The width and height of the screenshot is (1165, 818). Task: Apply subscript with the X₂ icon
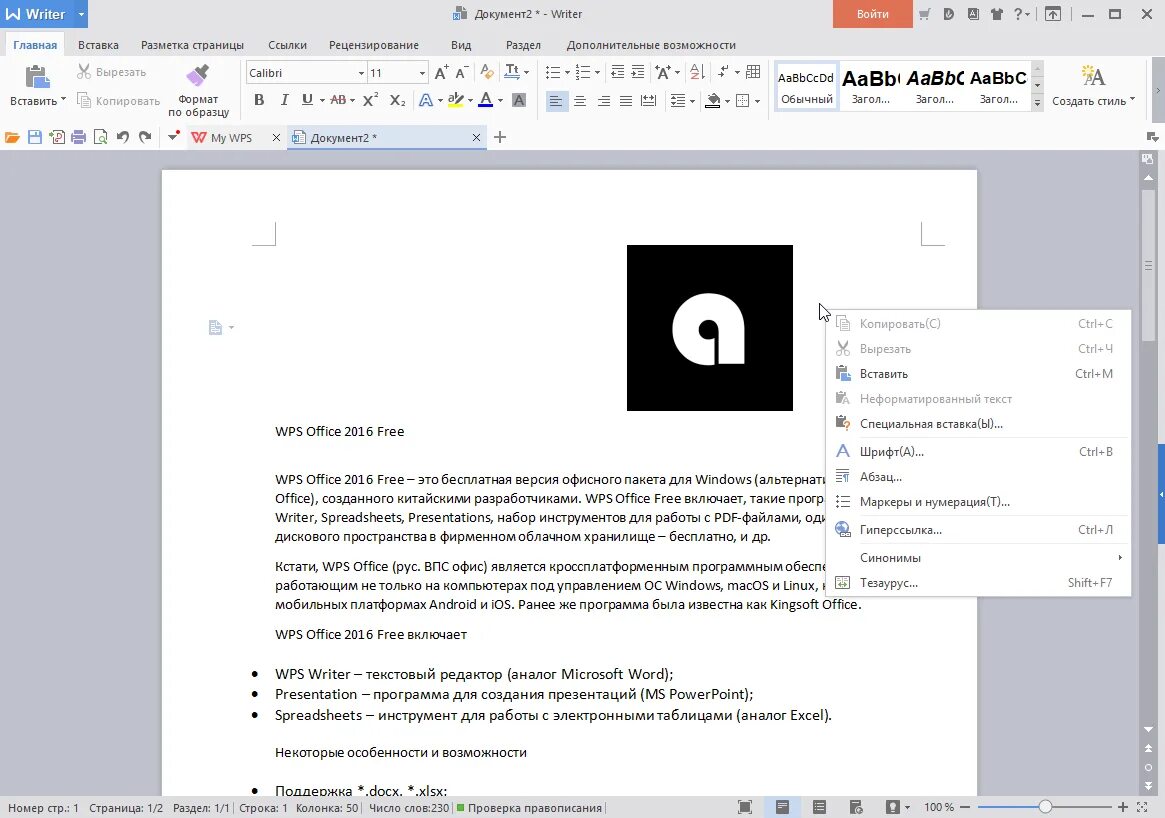coord(397,100)
